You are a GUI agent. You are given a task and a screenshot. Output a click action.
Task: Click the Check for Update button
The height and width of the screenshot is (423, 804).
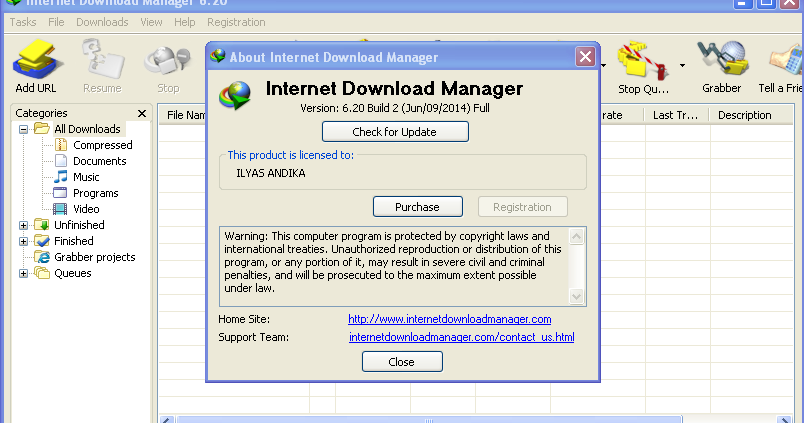pyautogui.click(x=395, y=132)
